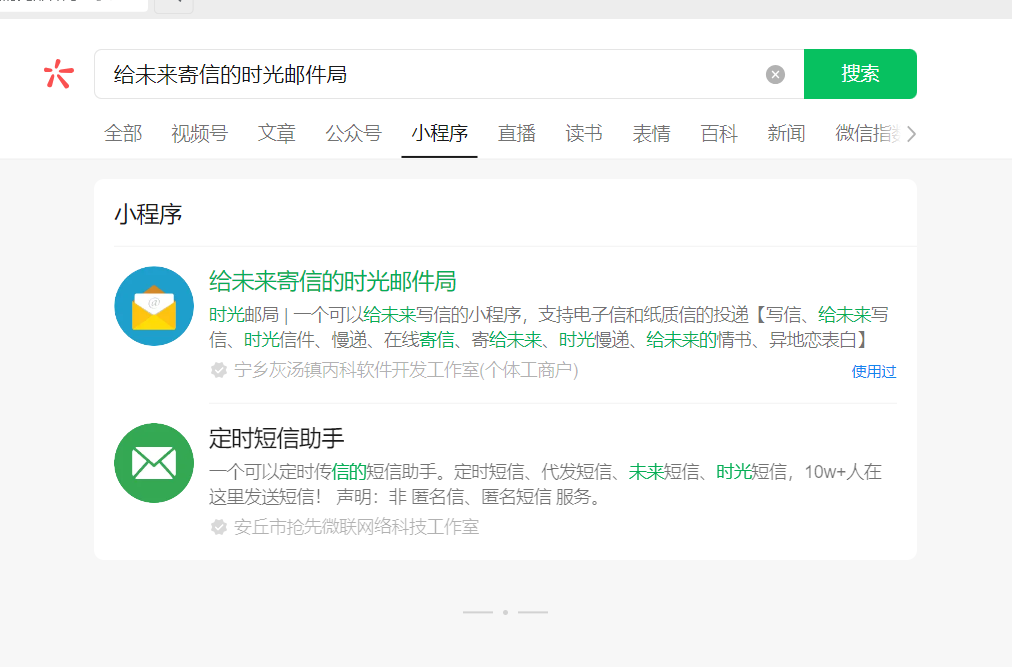Image resolution: width=1012 pixels, height=667 pixels.
Task: Focus the search input containing 给未来寄信的时光邮件局
Action: pos(449,74)
